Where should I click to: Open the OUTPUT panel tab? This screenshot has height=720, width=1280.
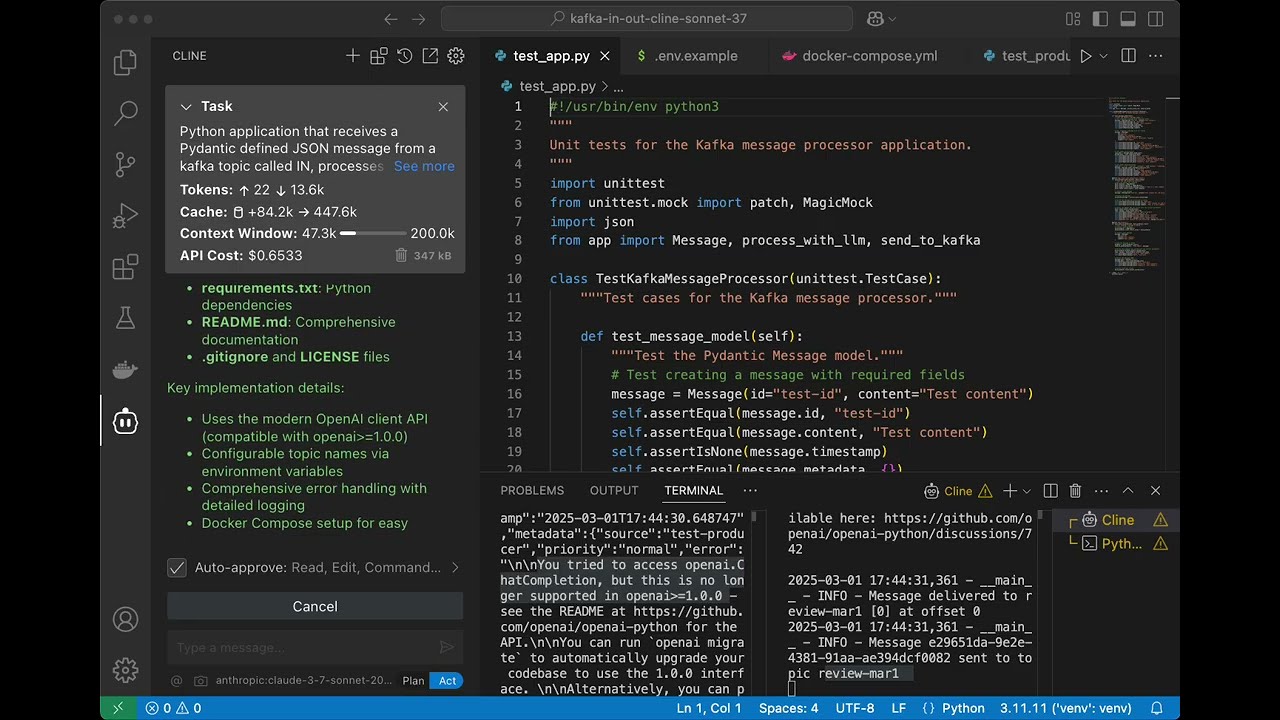click(614, 490)
